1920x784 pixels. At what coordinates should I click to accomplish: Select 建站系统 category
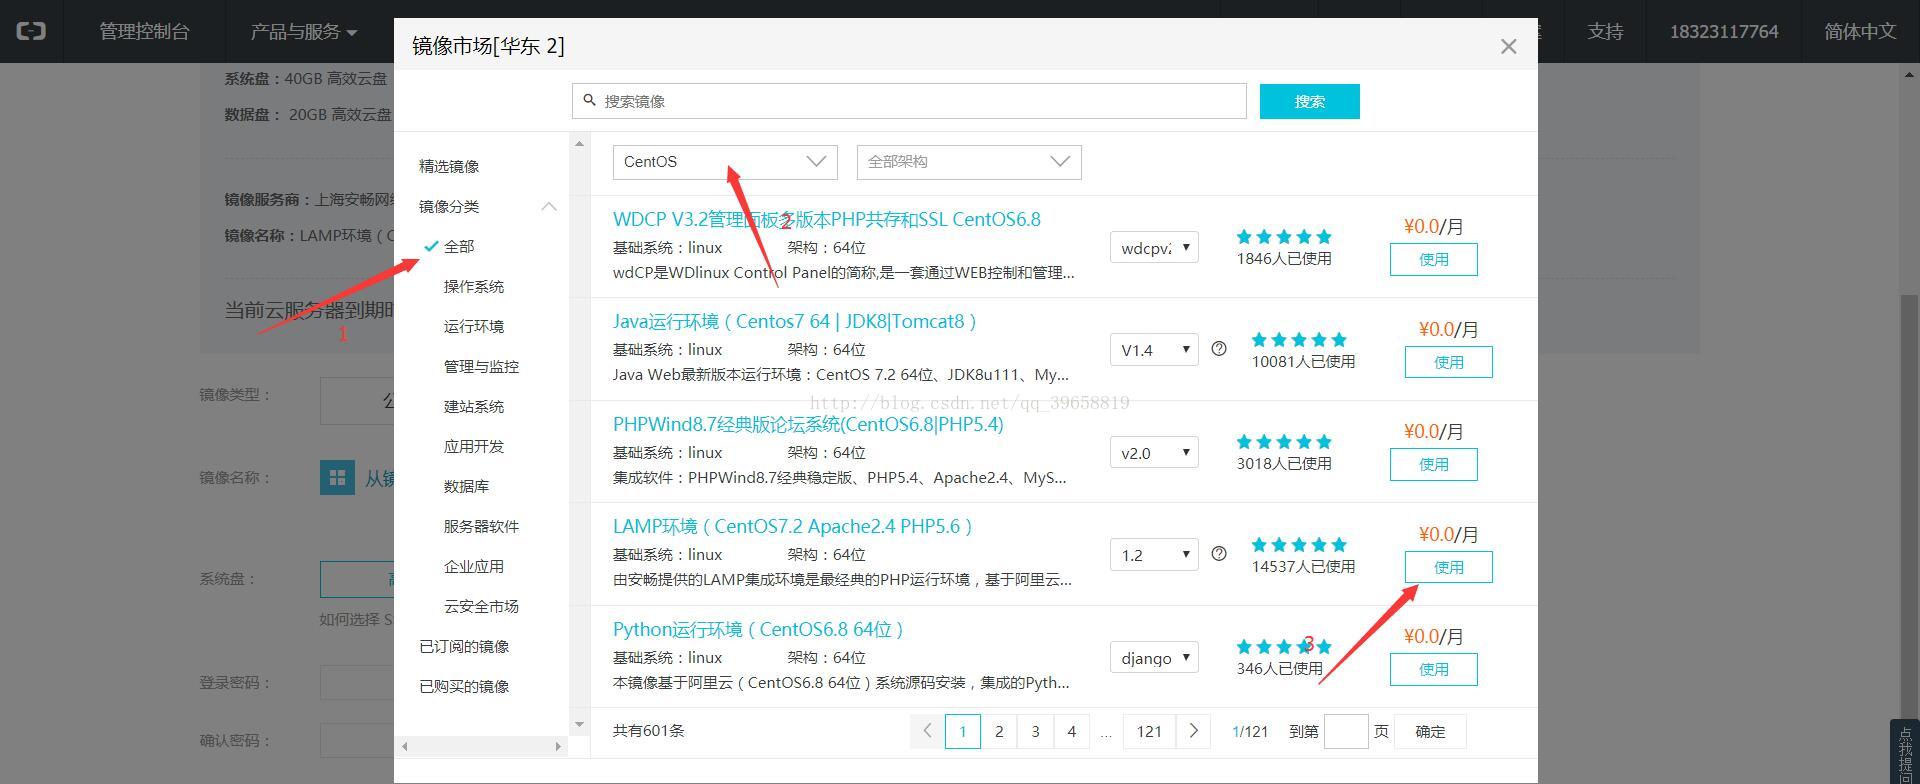474,406
